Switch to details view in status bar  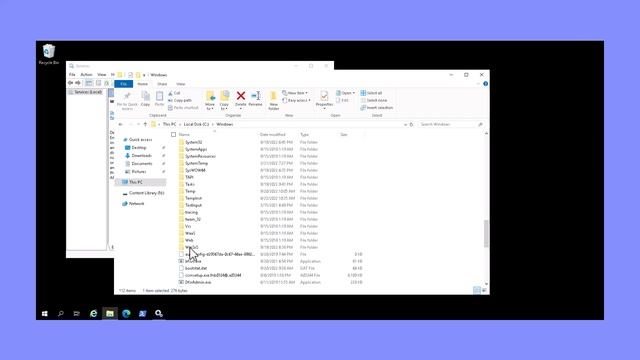click(476, 290)
